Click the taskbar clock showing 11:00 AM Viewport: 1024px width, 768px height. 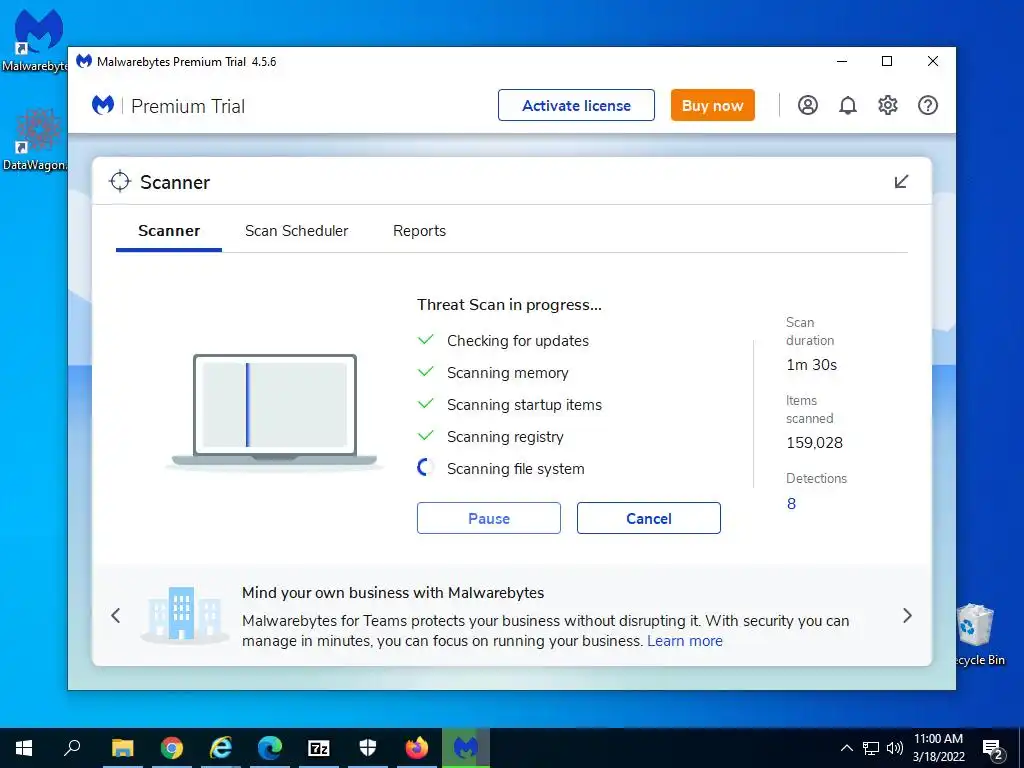pos(938,748)
